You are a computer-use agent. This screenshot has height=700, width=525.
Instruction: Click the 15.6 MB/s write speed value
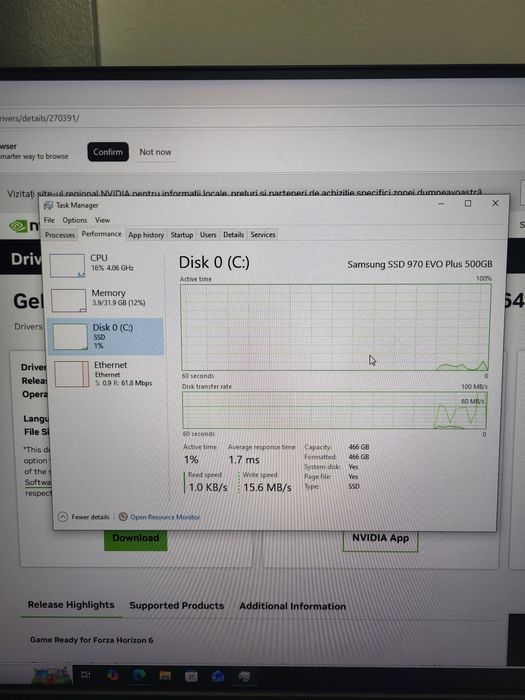(x=267, y=488)
